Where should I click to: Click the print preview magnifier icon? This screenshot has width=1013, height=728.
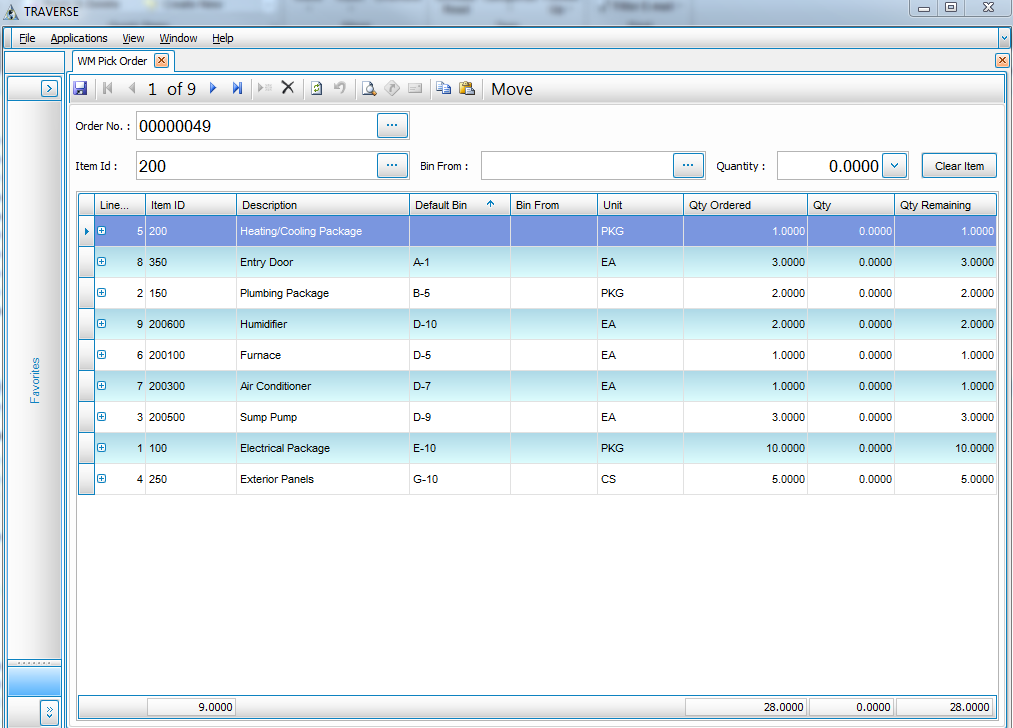369,88
